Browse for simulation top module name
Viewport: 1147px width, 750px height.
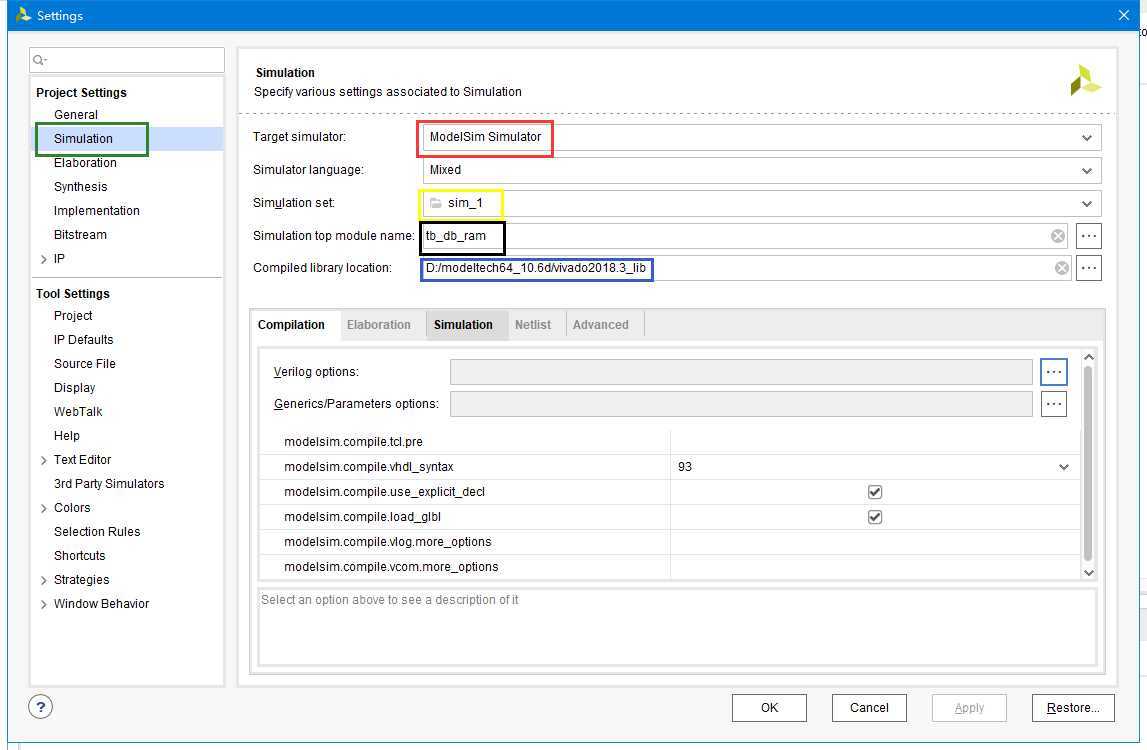pyautogui.click(x=1088, y=236)
